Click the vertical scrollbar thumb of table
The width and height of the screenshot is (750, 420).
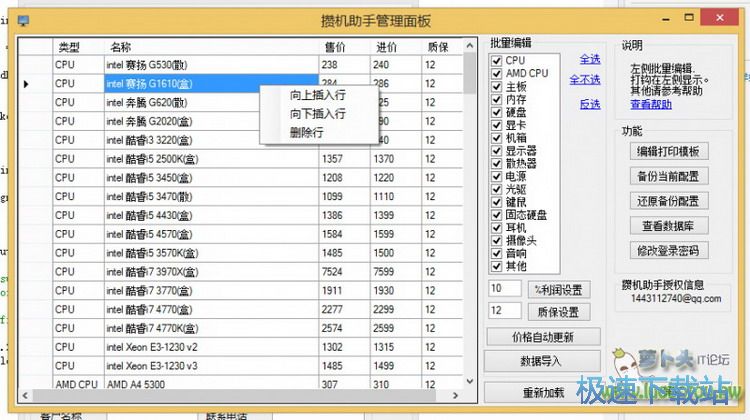click(x=470, y=73)
